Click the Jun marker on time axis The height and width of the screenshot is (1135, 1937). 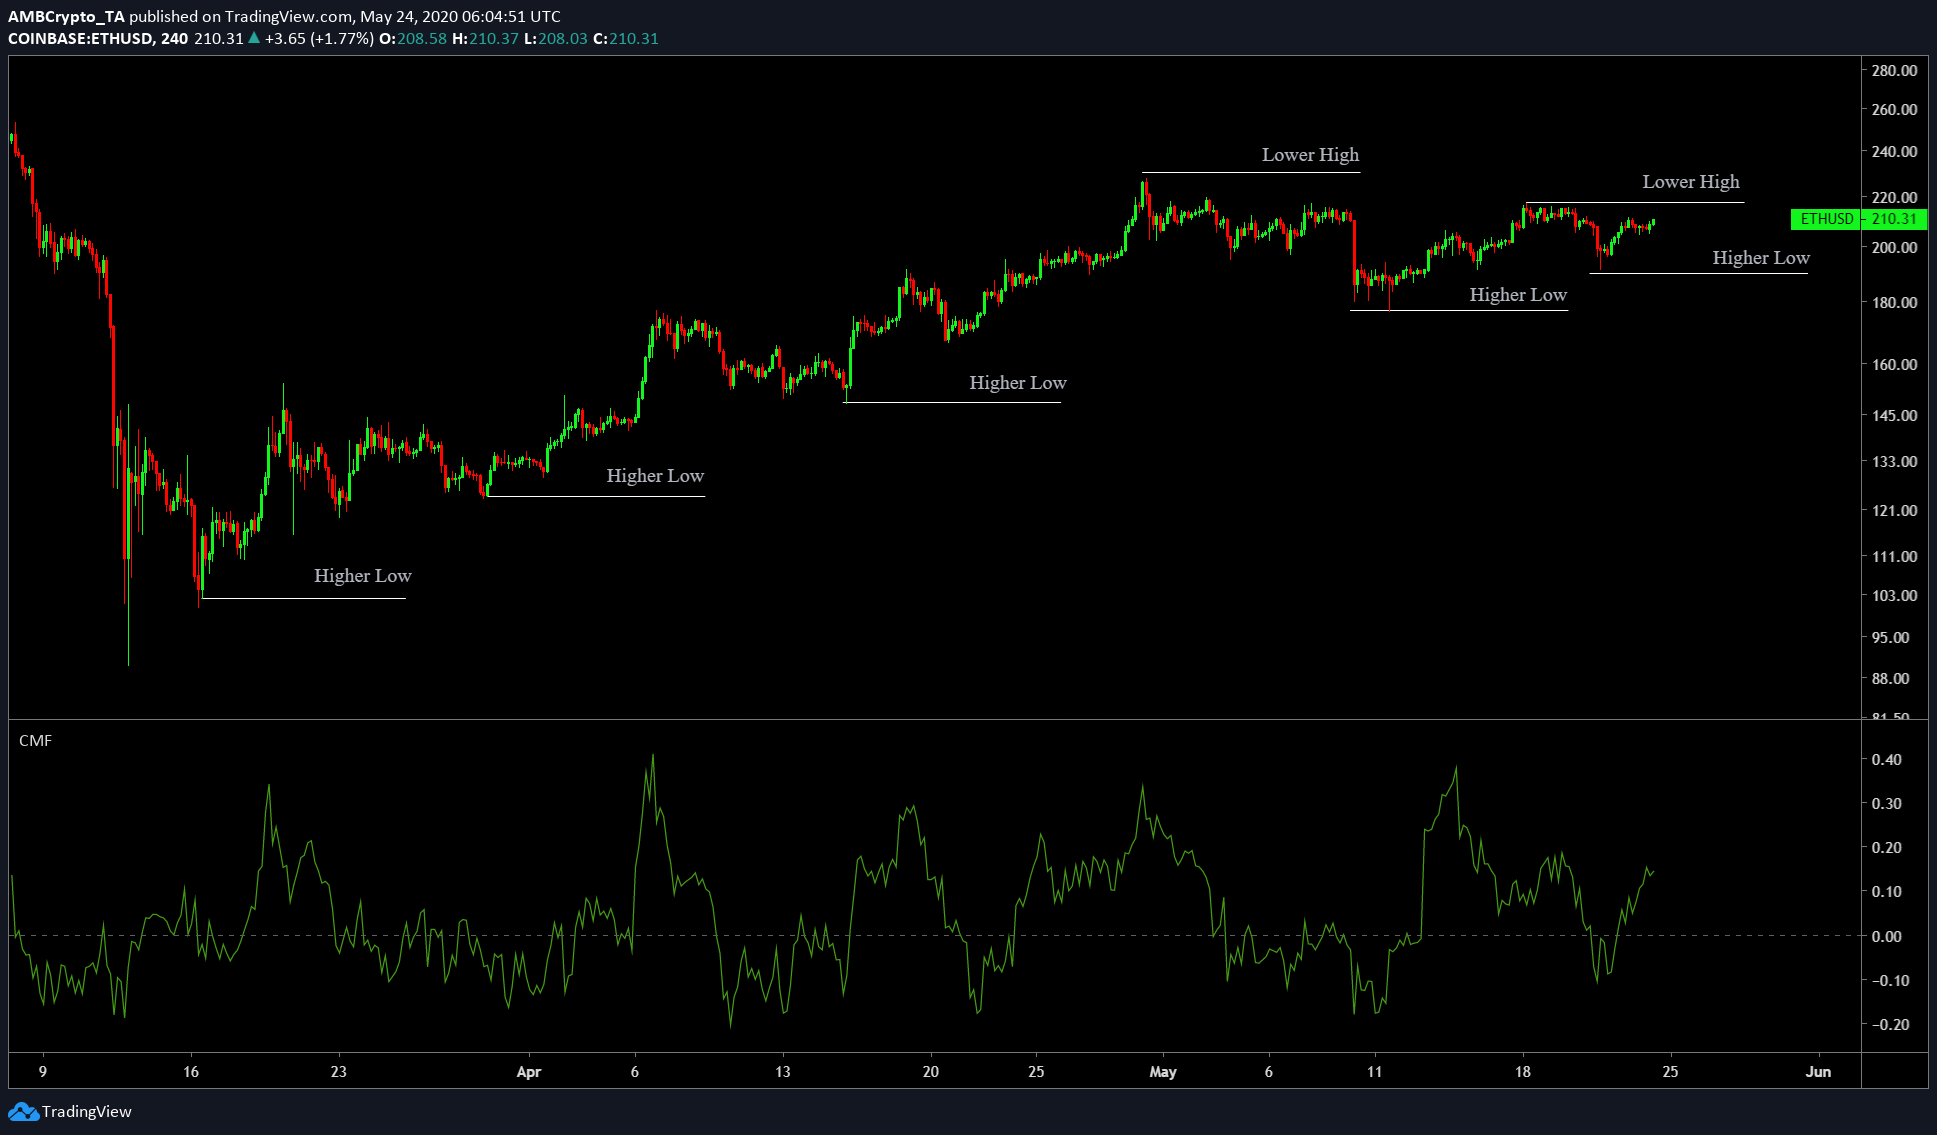(1818, 1072)
